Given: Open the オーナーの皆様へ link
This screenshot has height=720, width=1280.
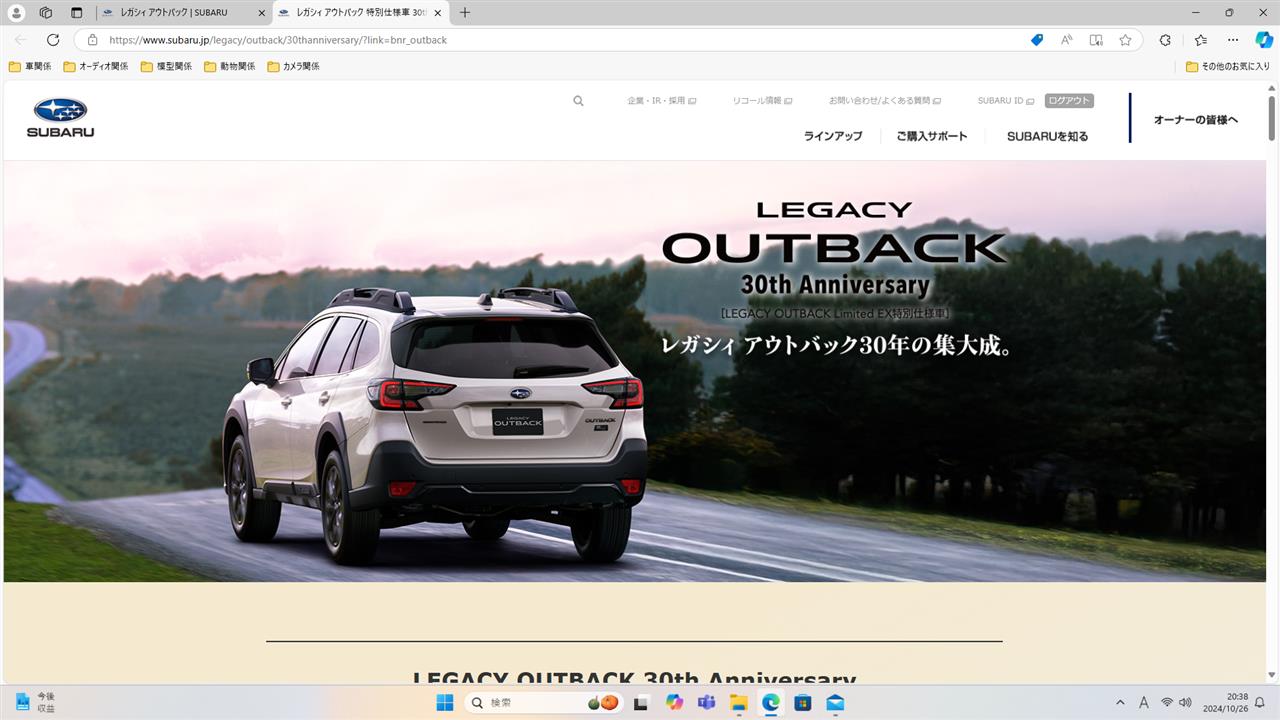Looking at the screenshot, I should pos(1196,120).
